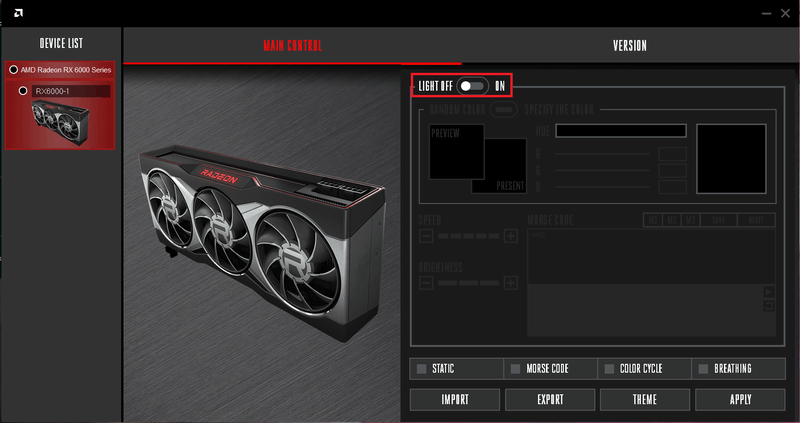800x423 pixels.
Task: Click the Morse Code Reset button
Action: (757, 220)
